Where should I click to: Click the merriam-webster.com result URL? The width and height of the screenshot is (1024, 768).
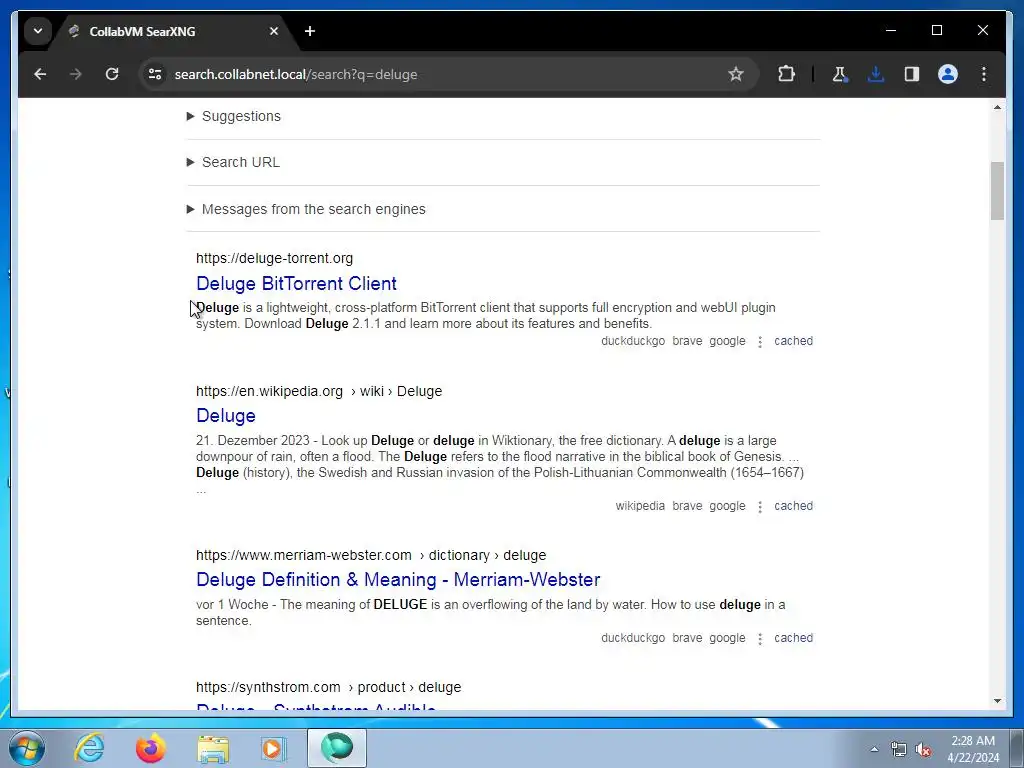click(371, 555)
